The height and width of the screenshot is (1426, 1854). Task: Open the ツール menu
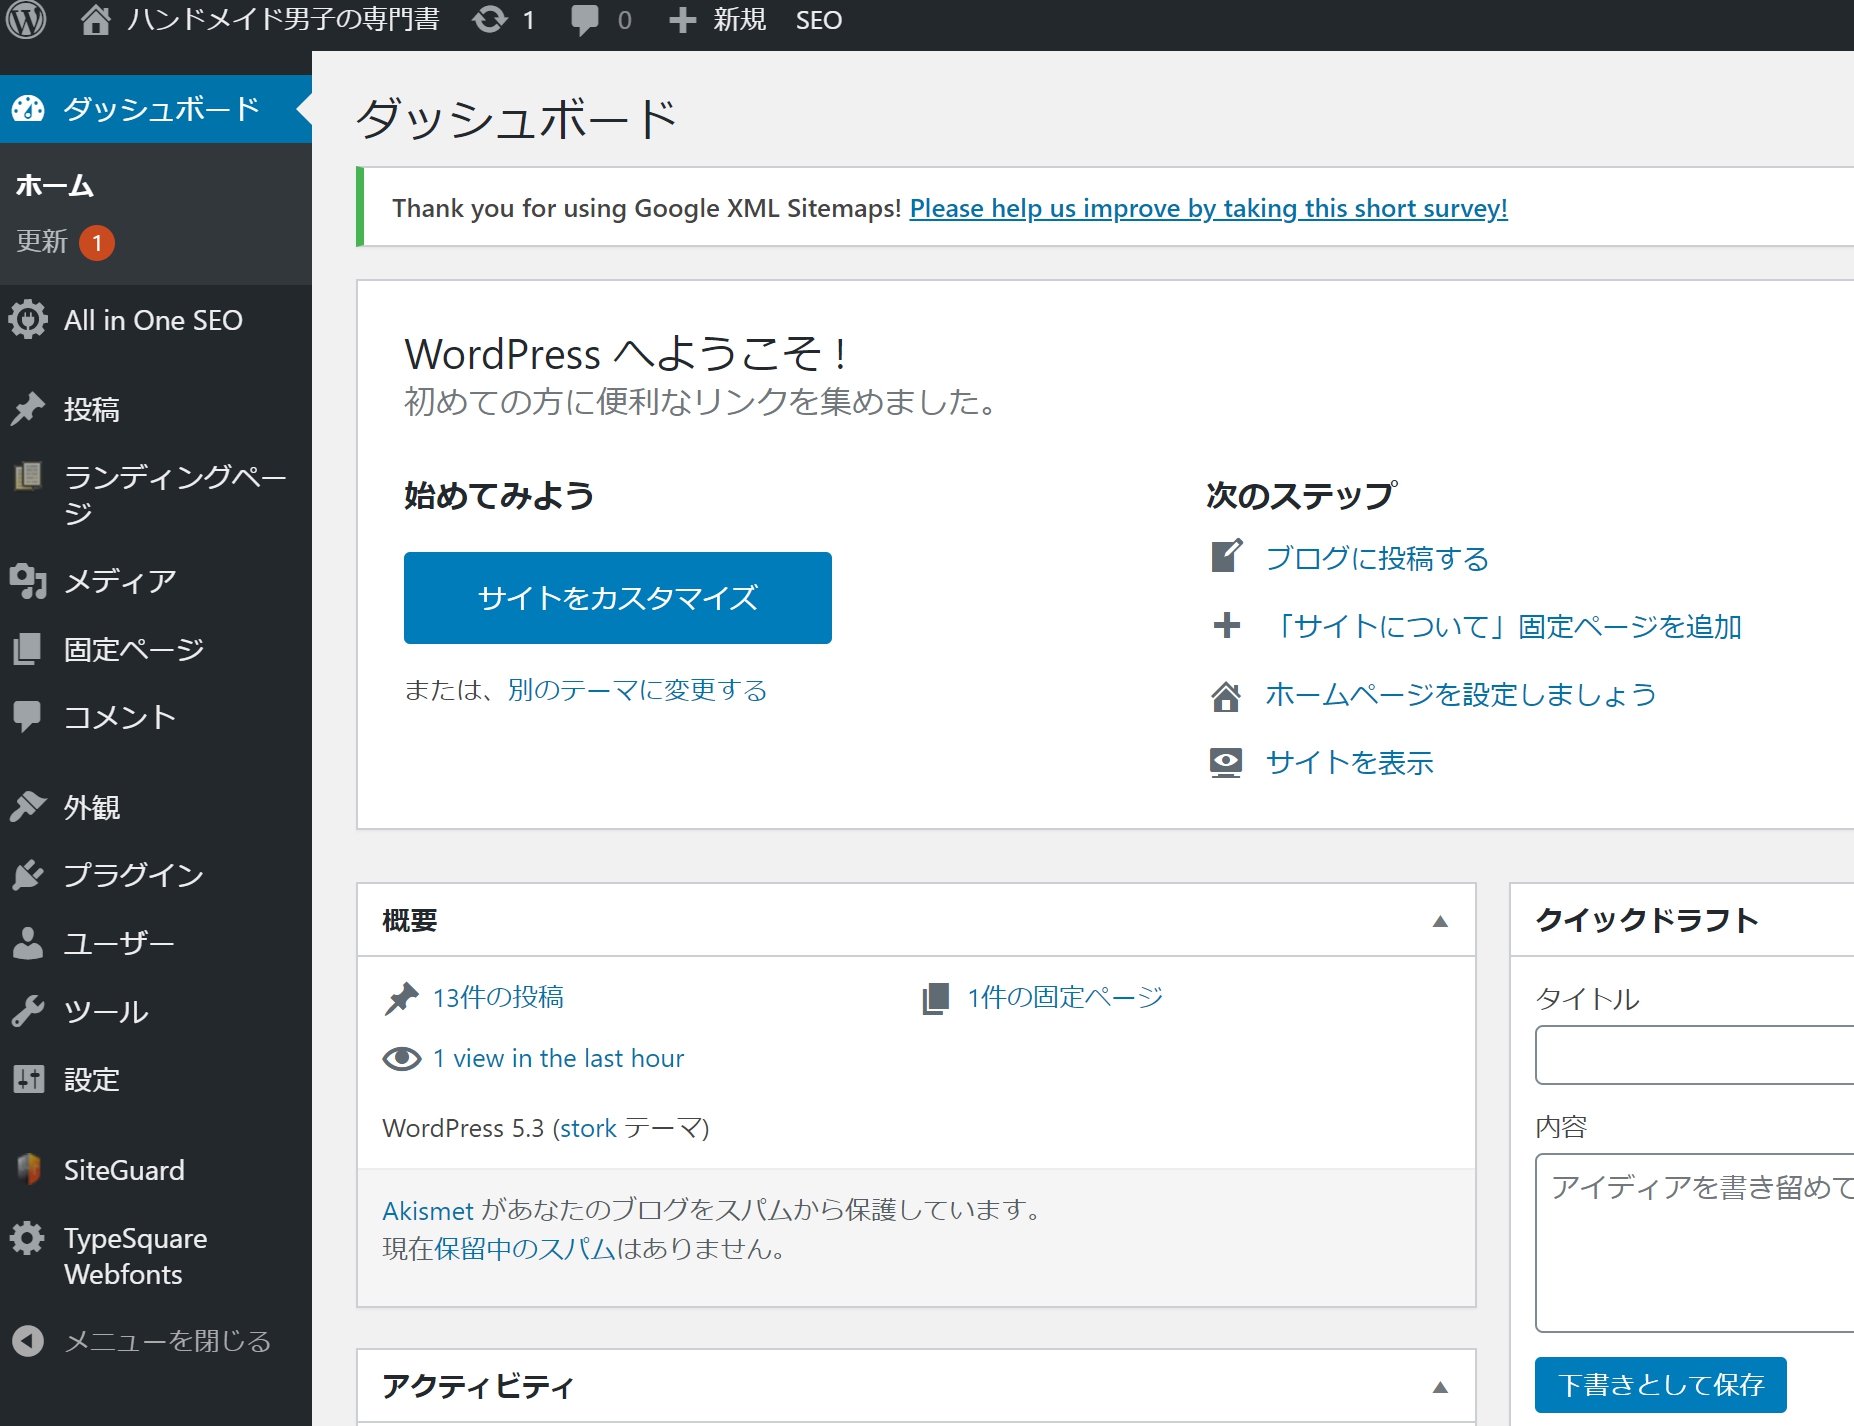tap(156, 1011)
